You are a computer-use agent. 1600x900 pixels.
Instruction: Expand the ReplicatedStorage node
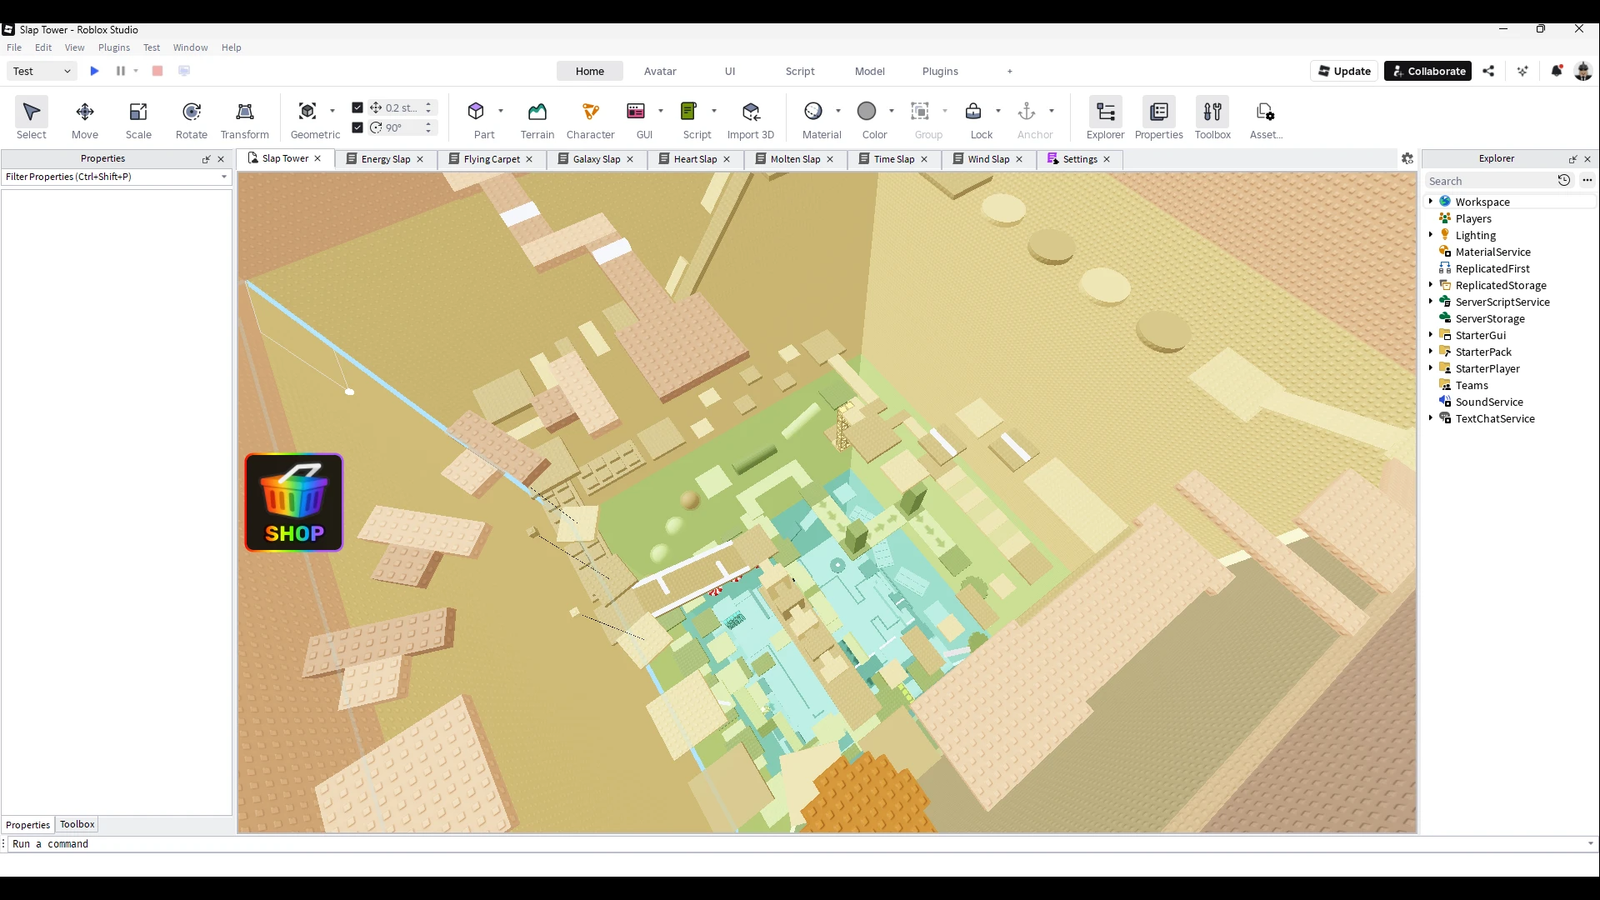[1431, 285]
